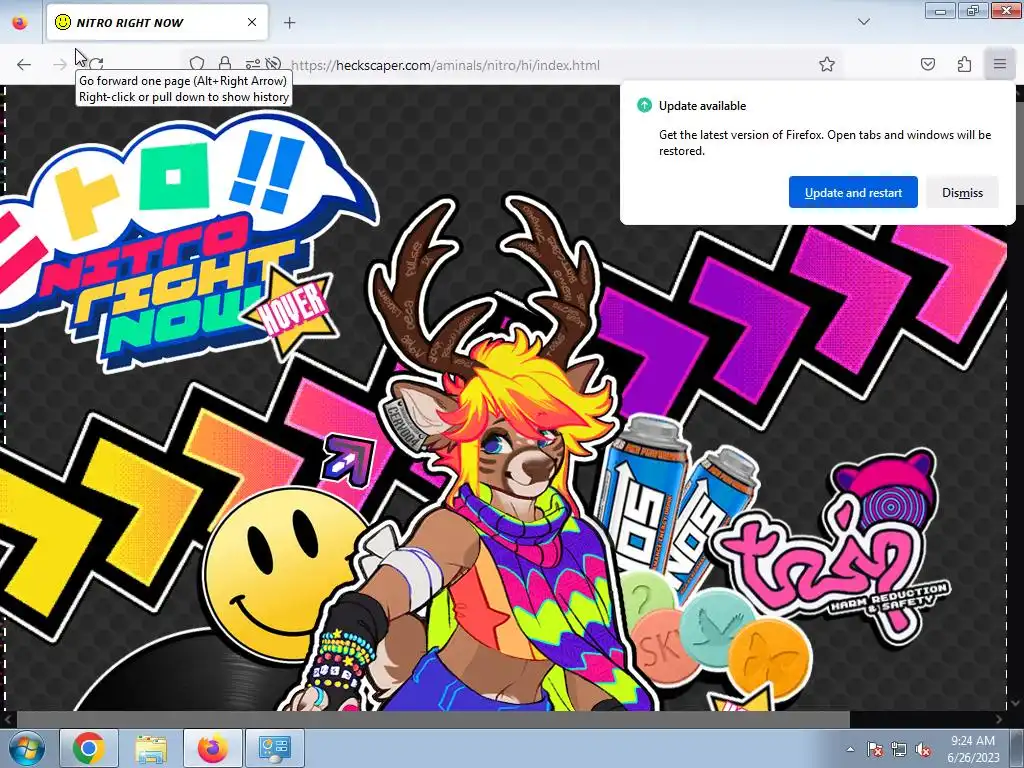Click the HOVER star badge
Viewport: 1024px width, 768px height.
coord(293,310)
